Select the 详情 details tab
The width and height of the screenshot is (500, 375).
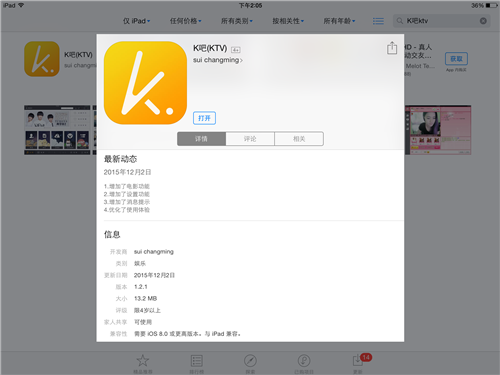(201, 139)
